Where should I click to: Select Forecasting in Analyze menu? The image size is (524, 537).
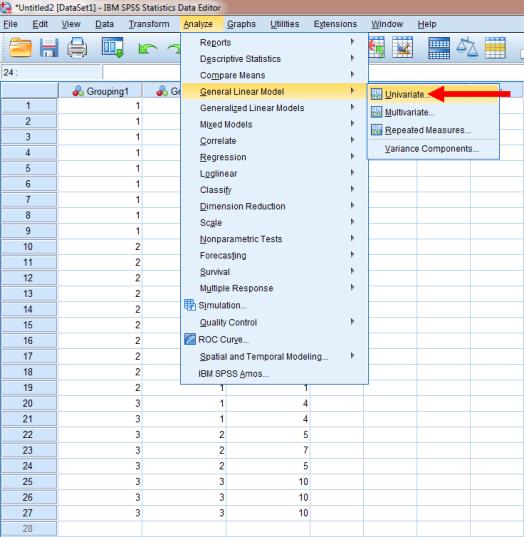pyautogui.click(x=275, y=255)
